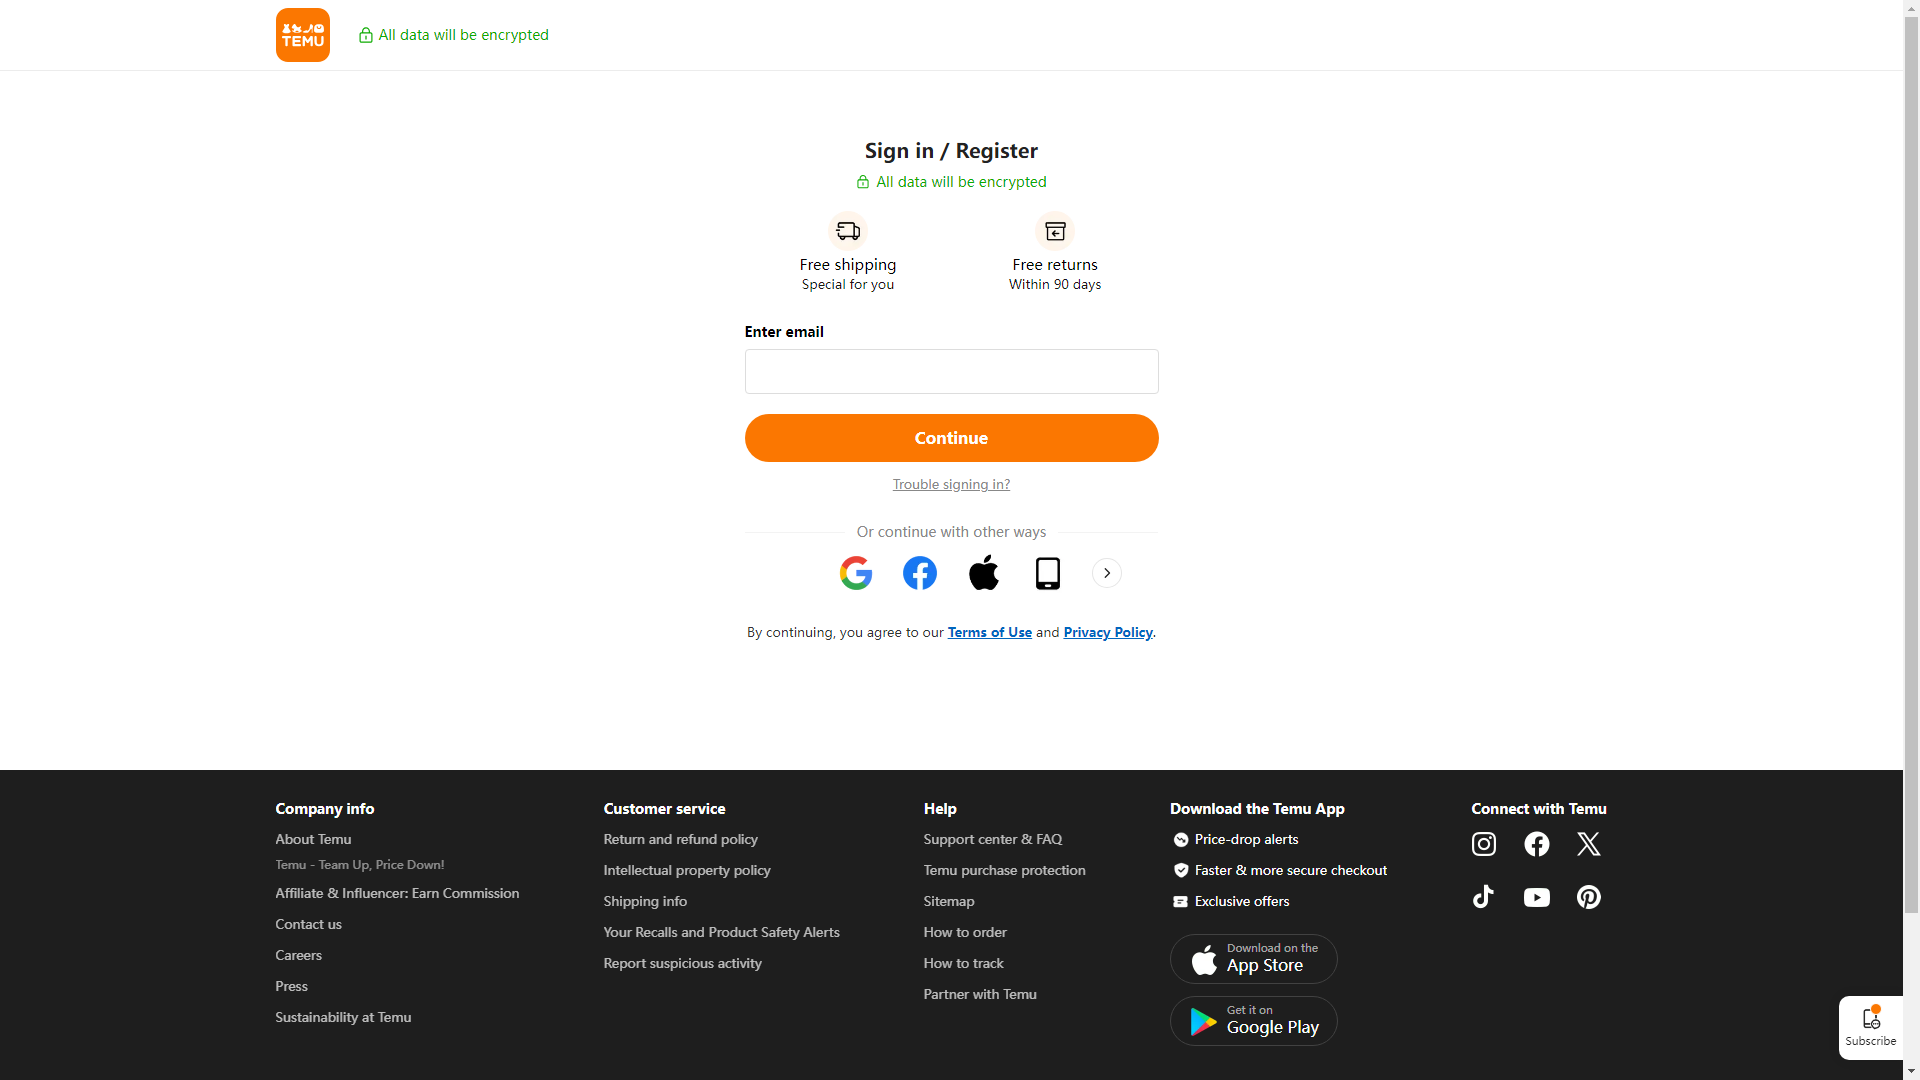Sign in with Apple icon
This screenshot has height=1080, width=1920.
[983, 573]
